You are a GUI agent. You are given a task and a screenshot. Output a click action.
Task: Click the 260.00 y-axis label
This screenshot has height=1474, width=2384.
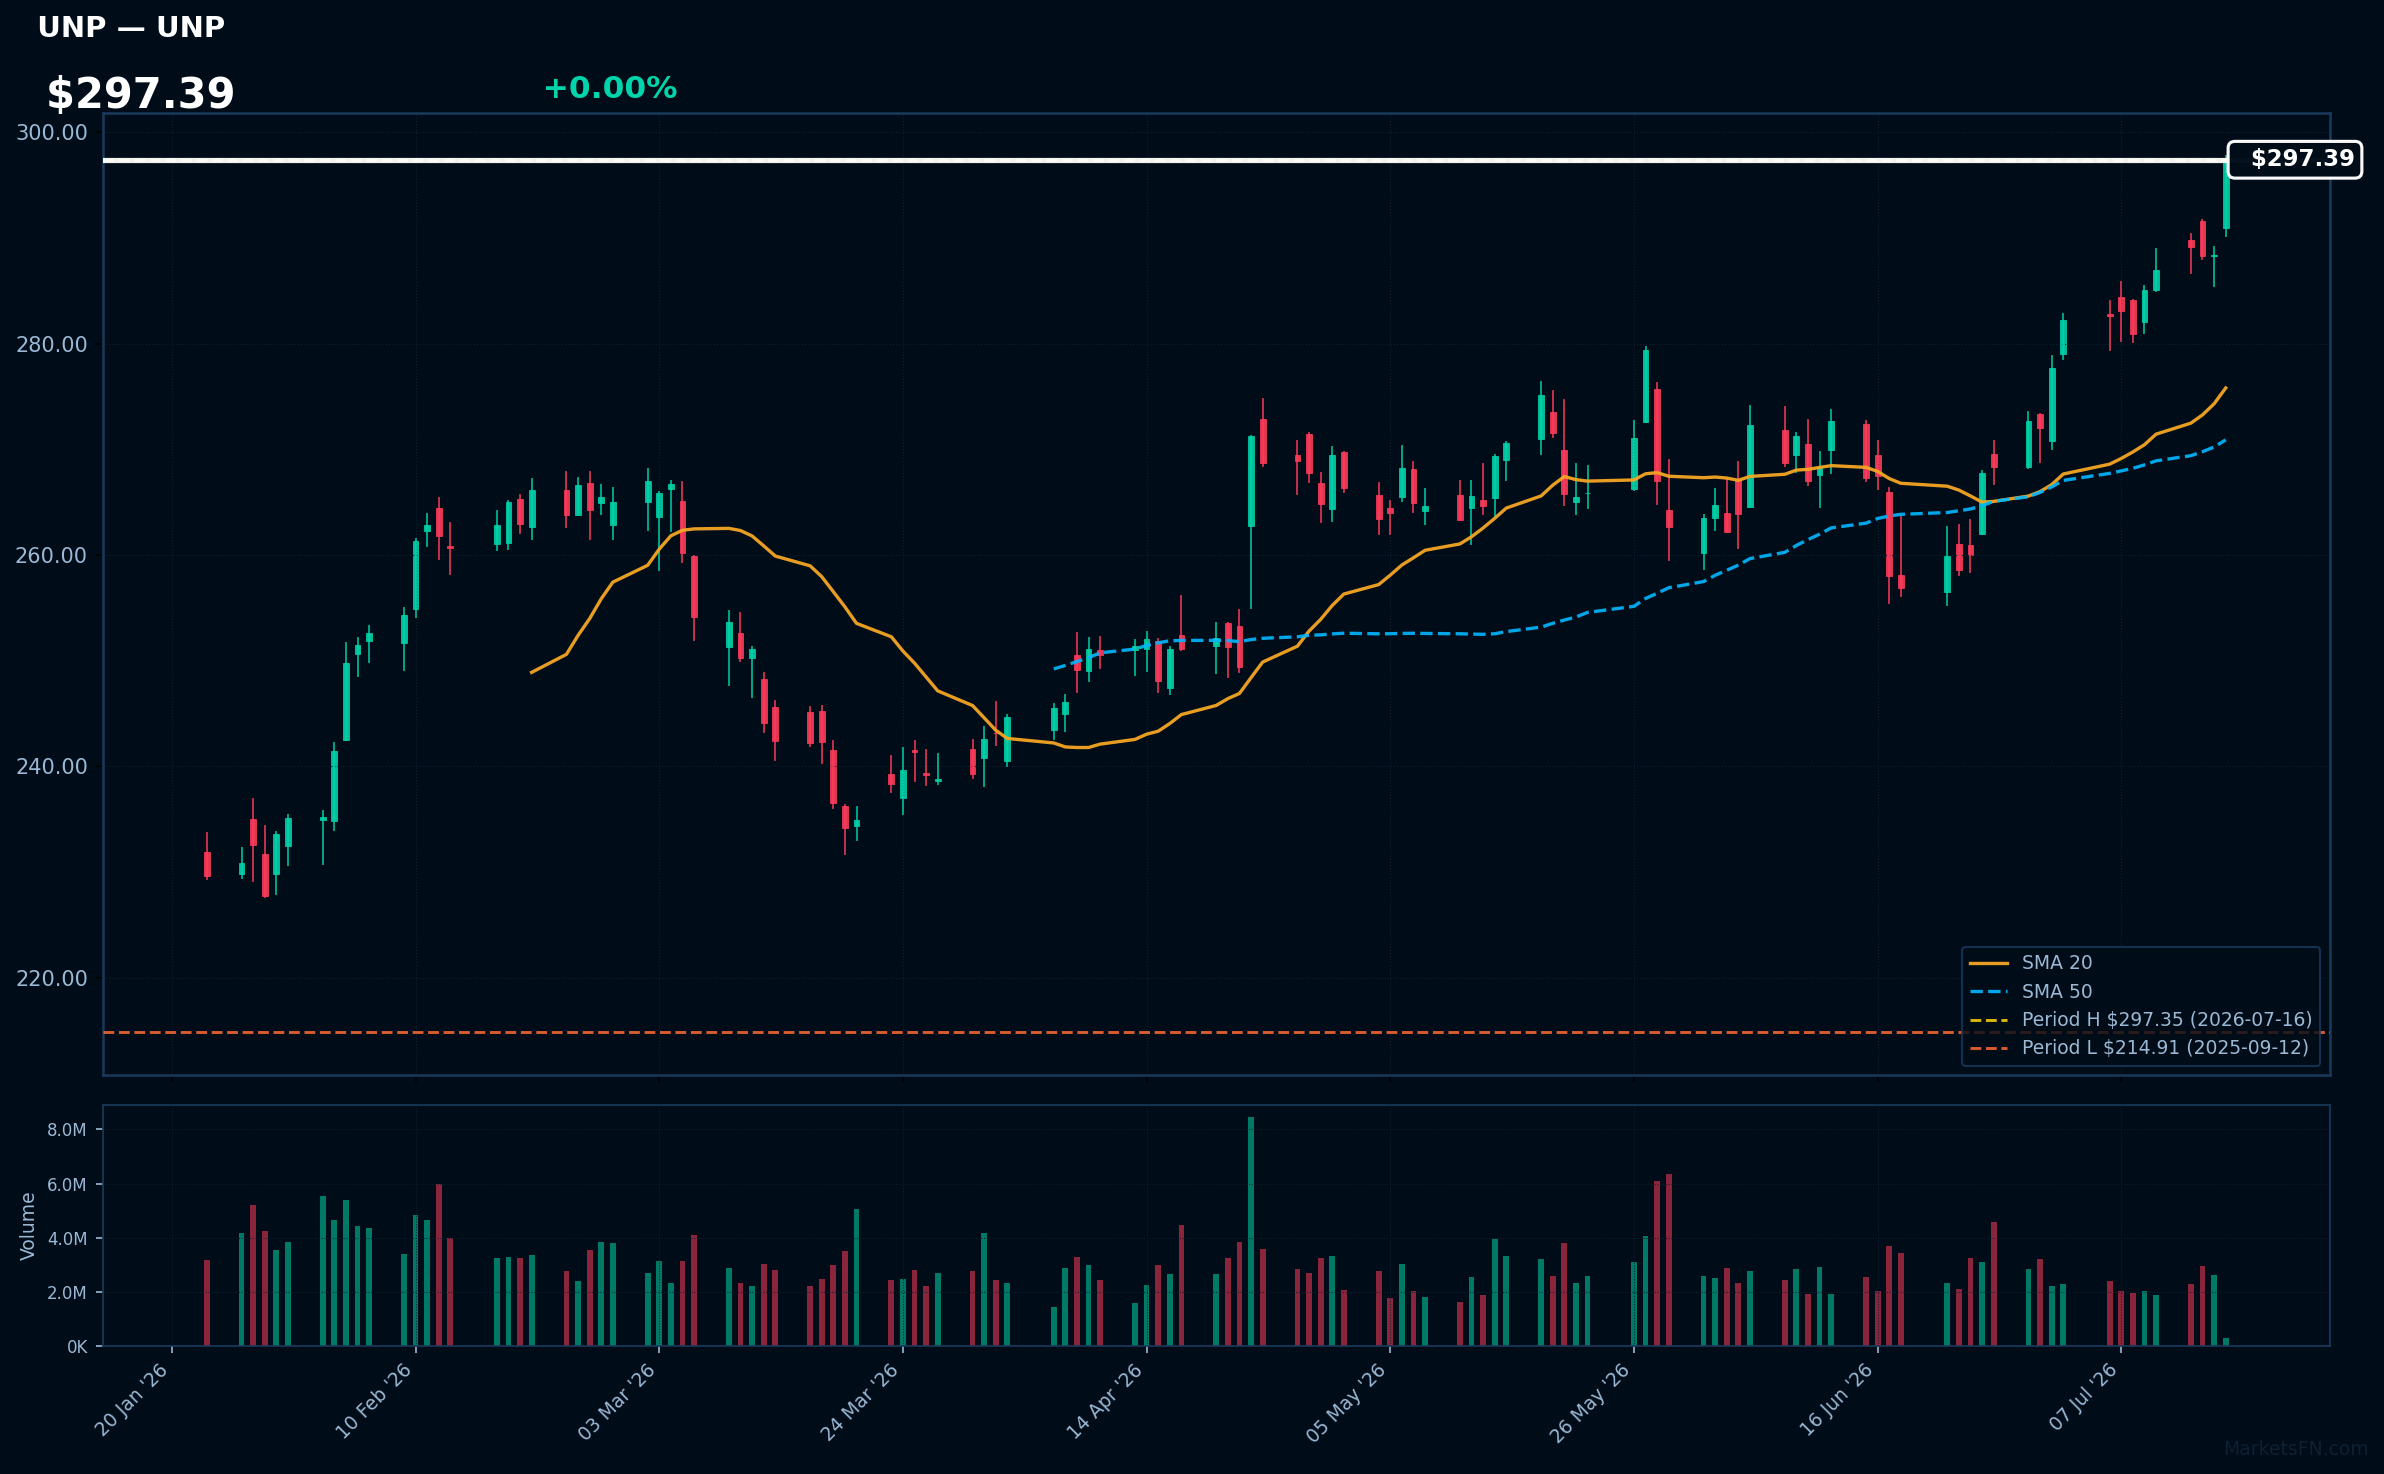point(52,556)
